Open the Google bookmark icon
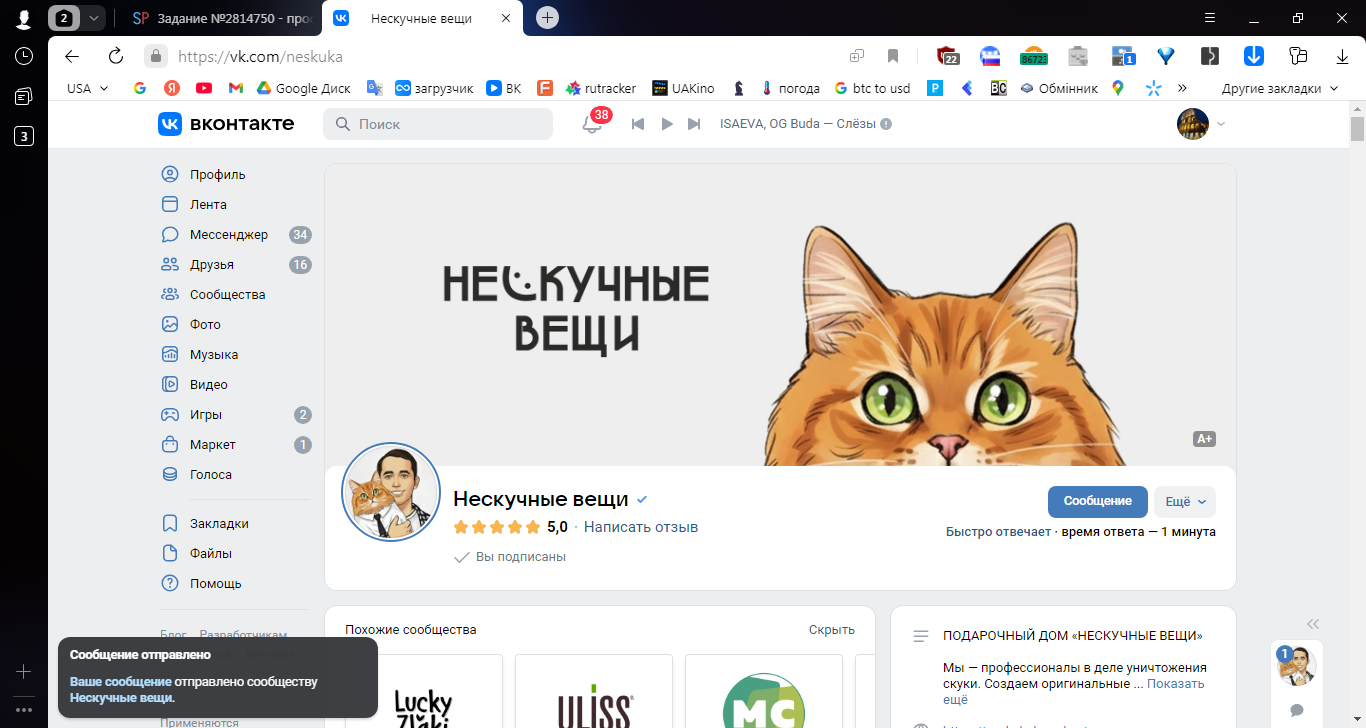 (140, 88)
